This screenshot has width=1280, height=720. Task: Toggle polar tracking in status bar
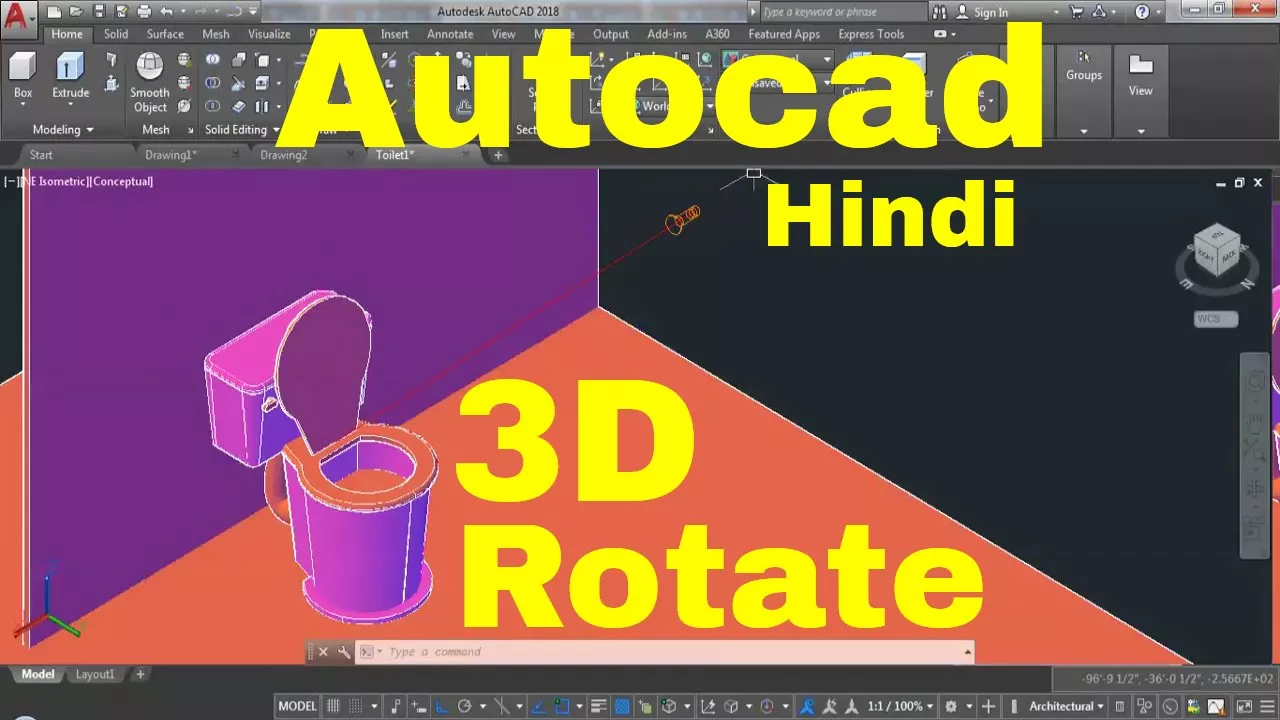(465, 706)
